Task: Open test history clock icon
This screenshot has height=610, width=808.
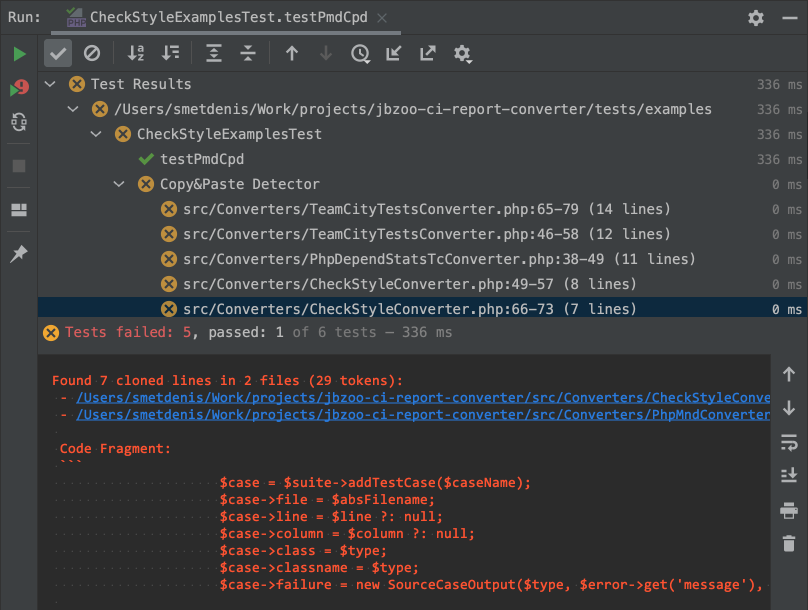Action: [360, 54]
